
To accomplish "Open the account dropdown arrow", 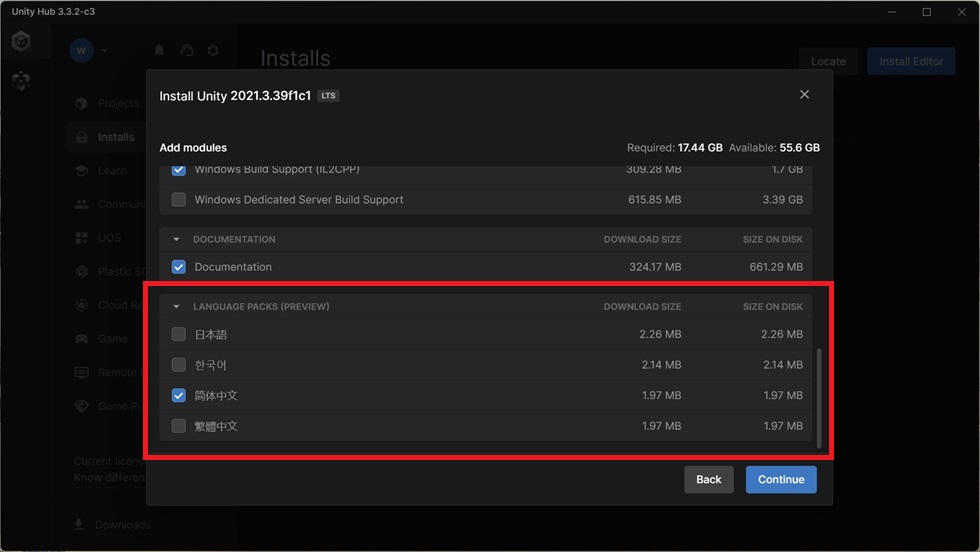I will coord(104,51).
